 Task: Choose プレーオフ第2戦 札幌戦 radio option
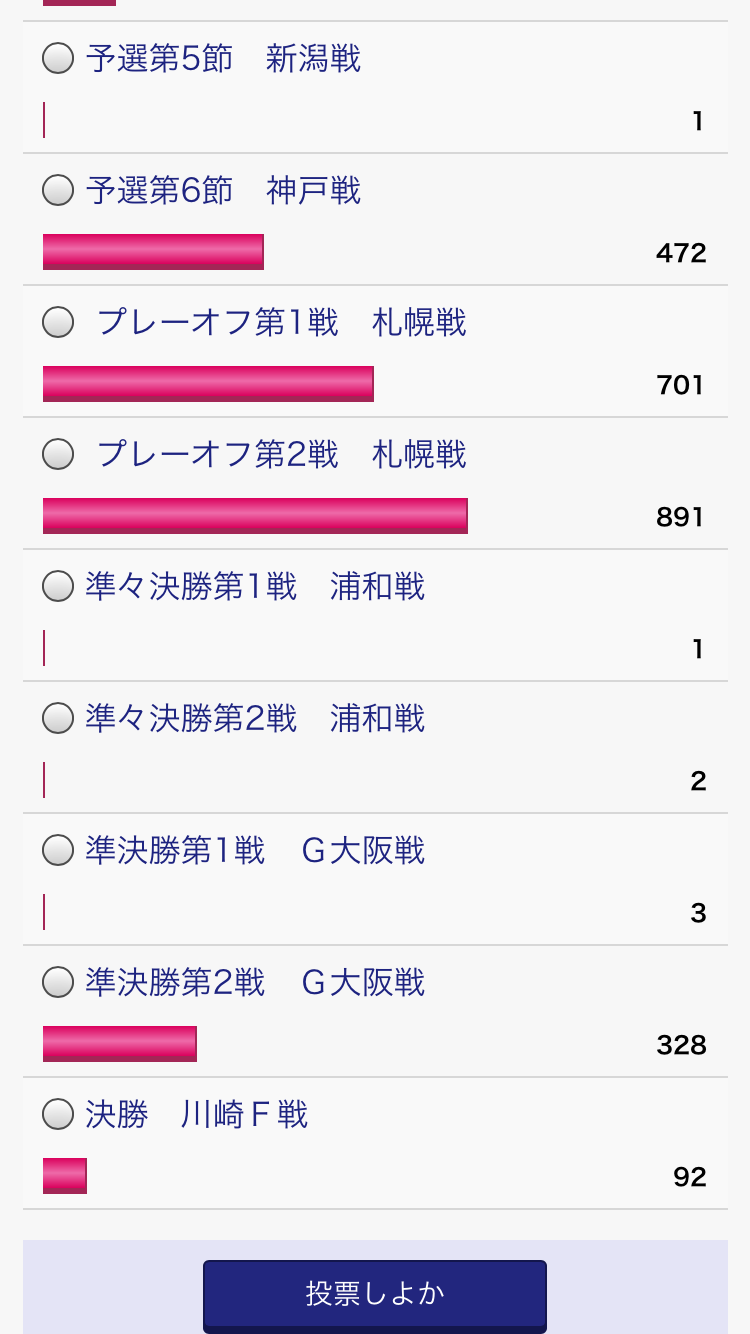(58, 454)
